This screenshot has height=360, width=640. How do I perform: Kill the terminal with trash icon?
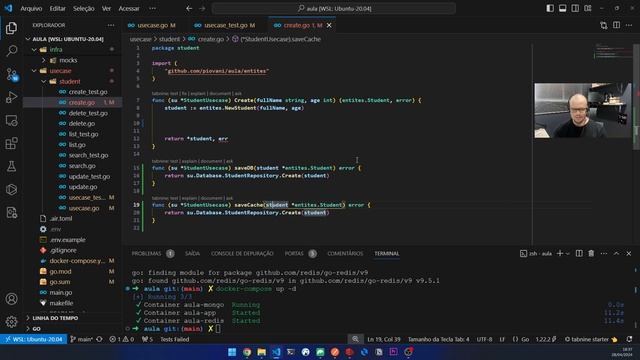(591, 253)
